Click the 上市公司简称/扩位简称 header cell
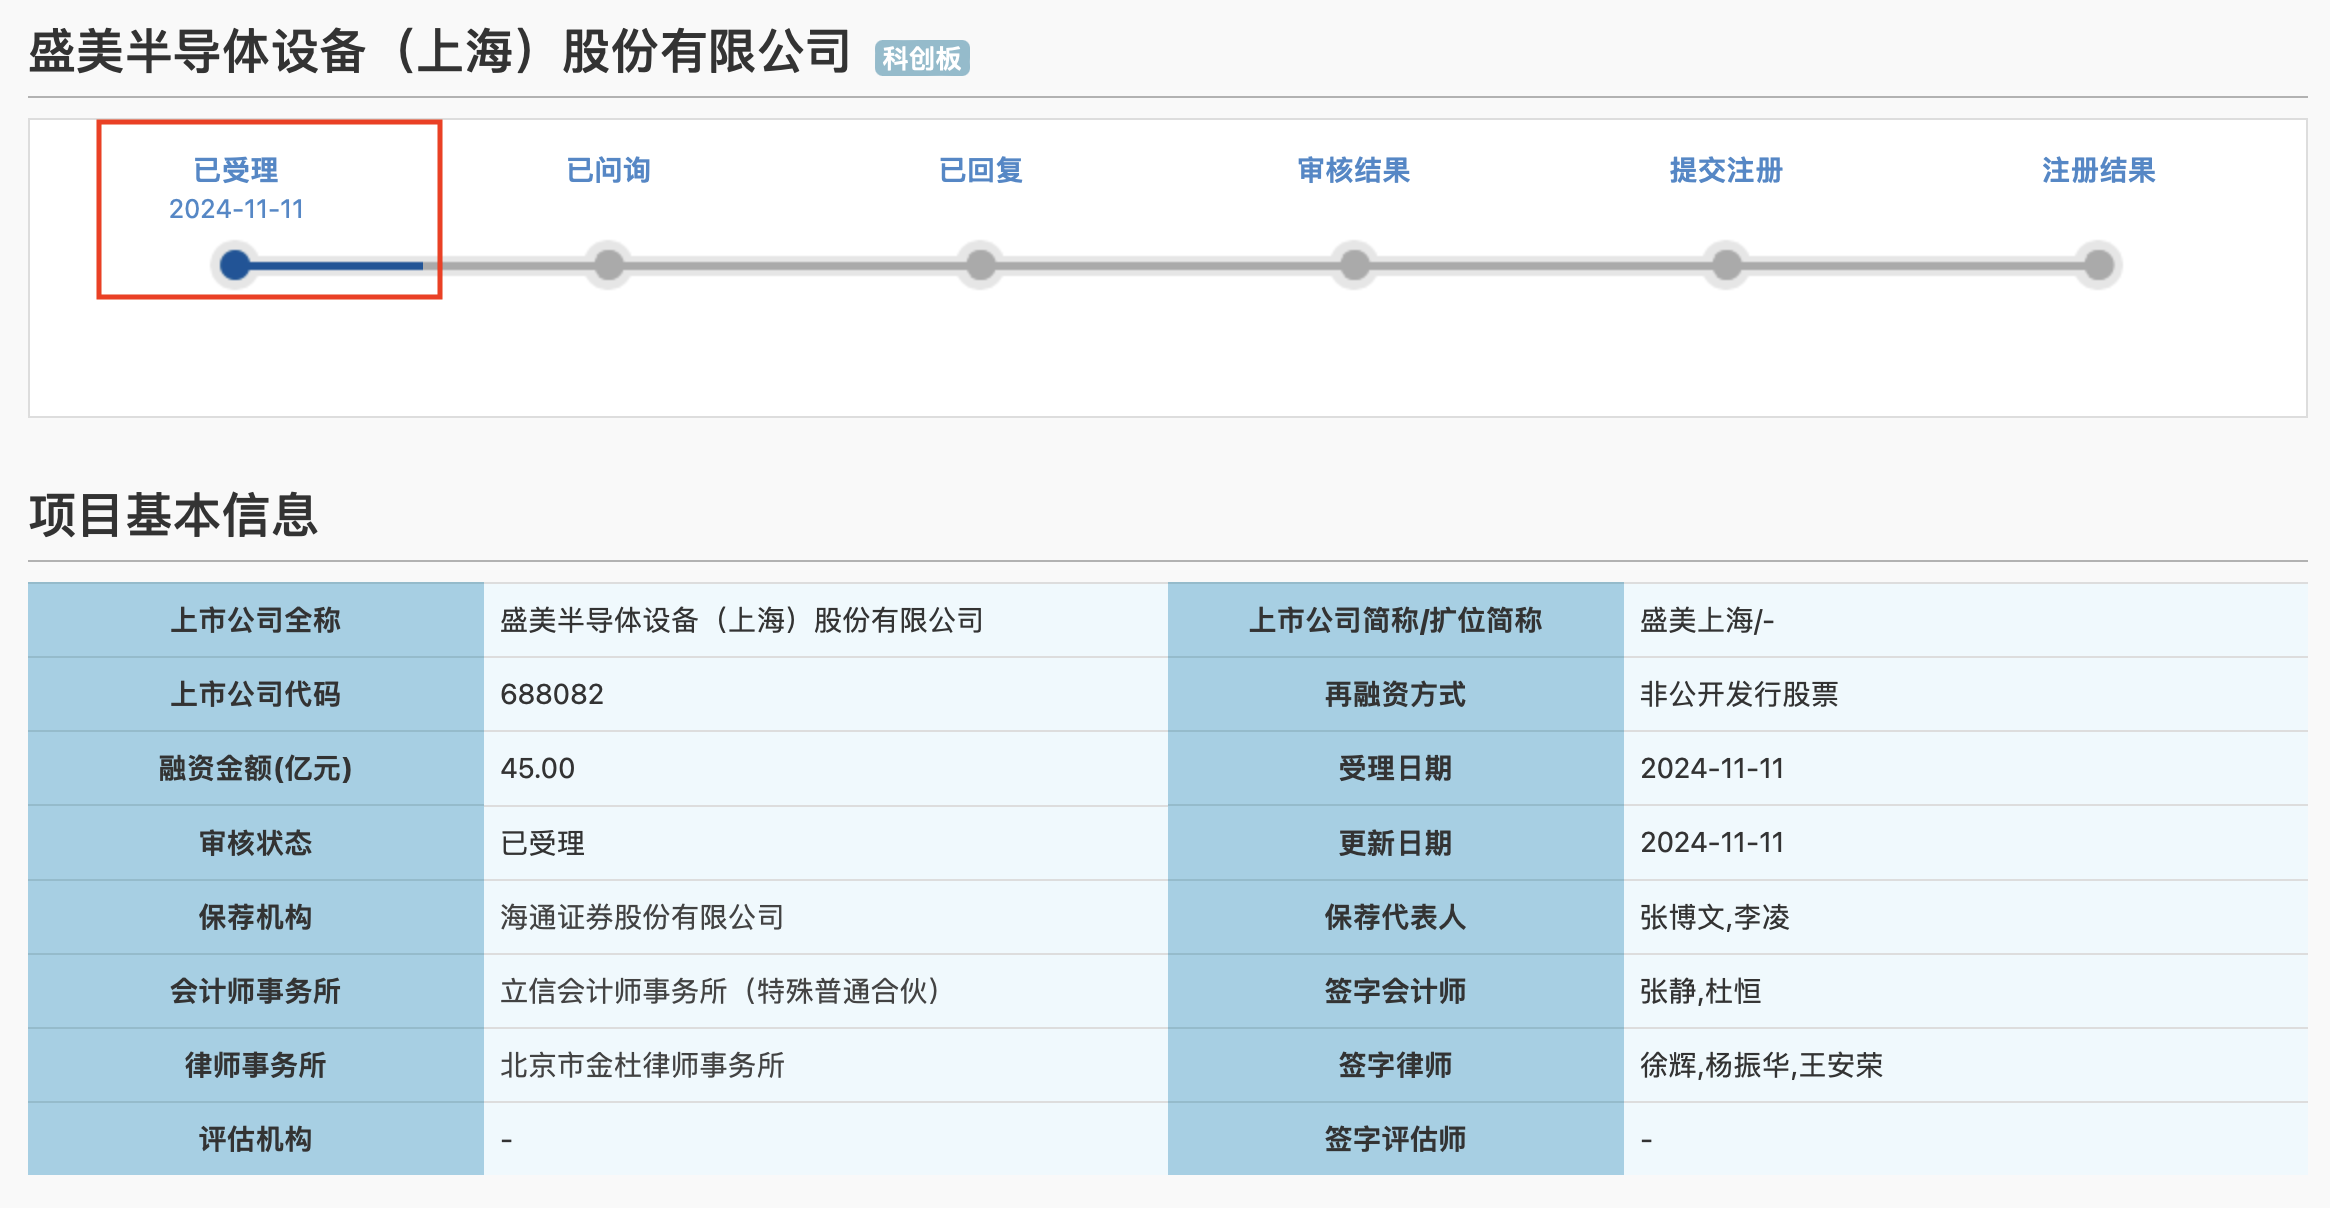The width and height of the screenshot is (2330, 1208). point(1396,620)
